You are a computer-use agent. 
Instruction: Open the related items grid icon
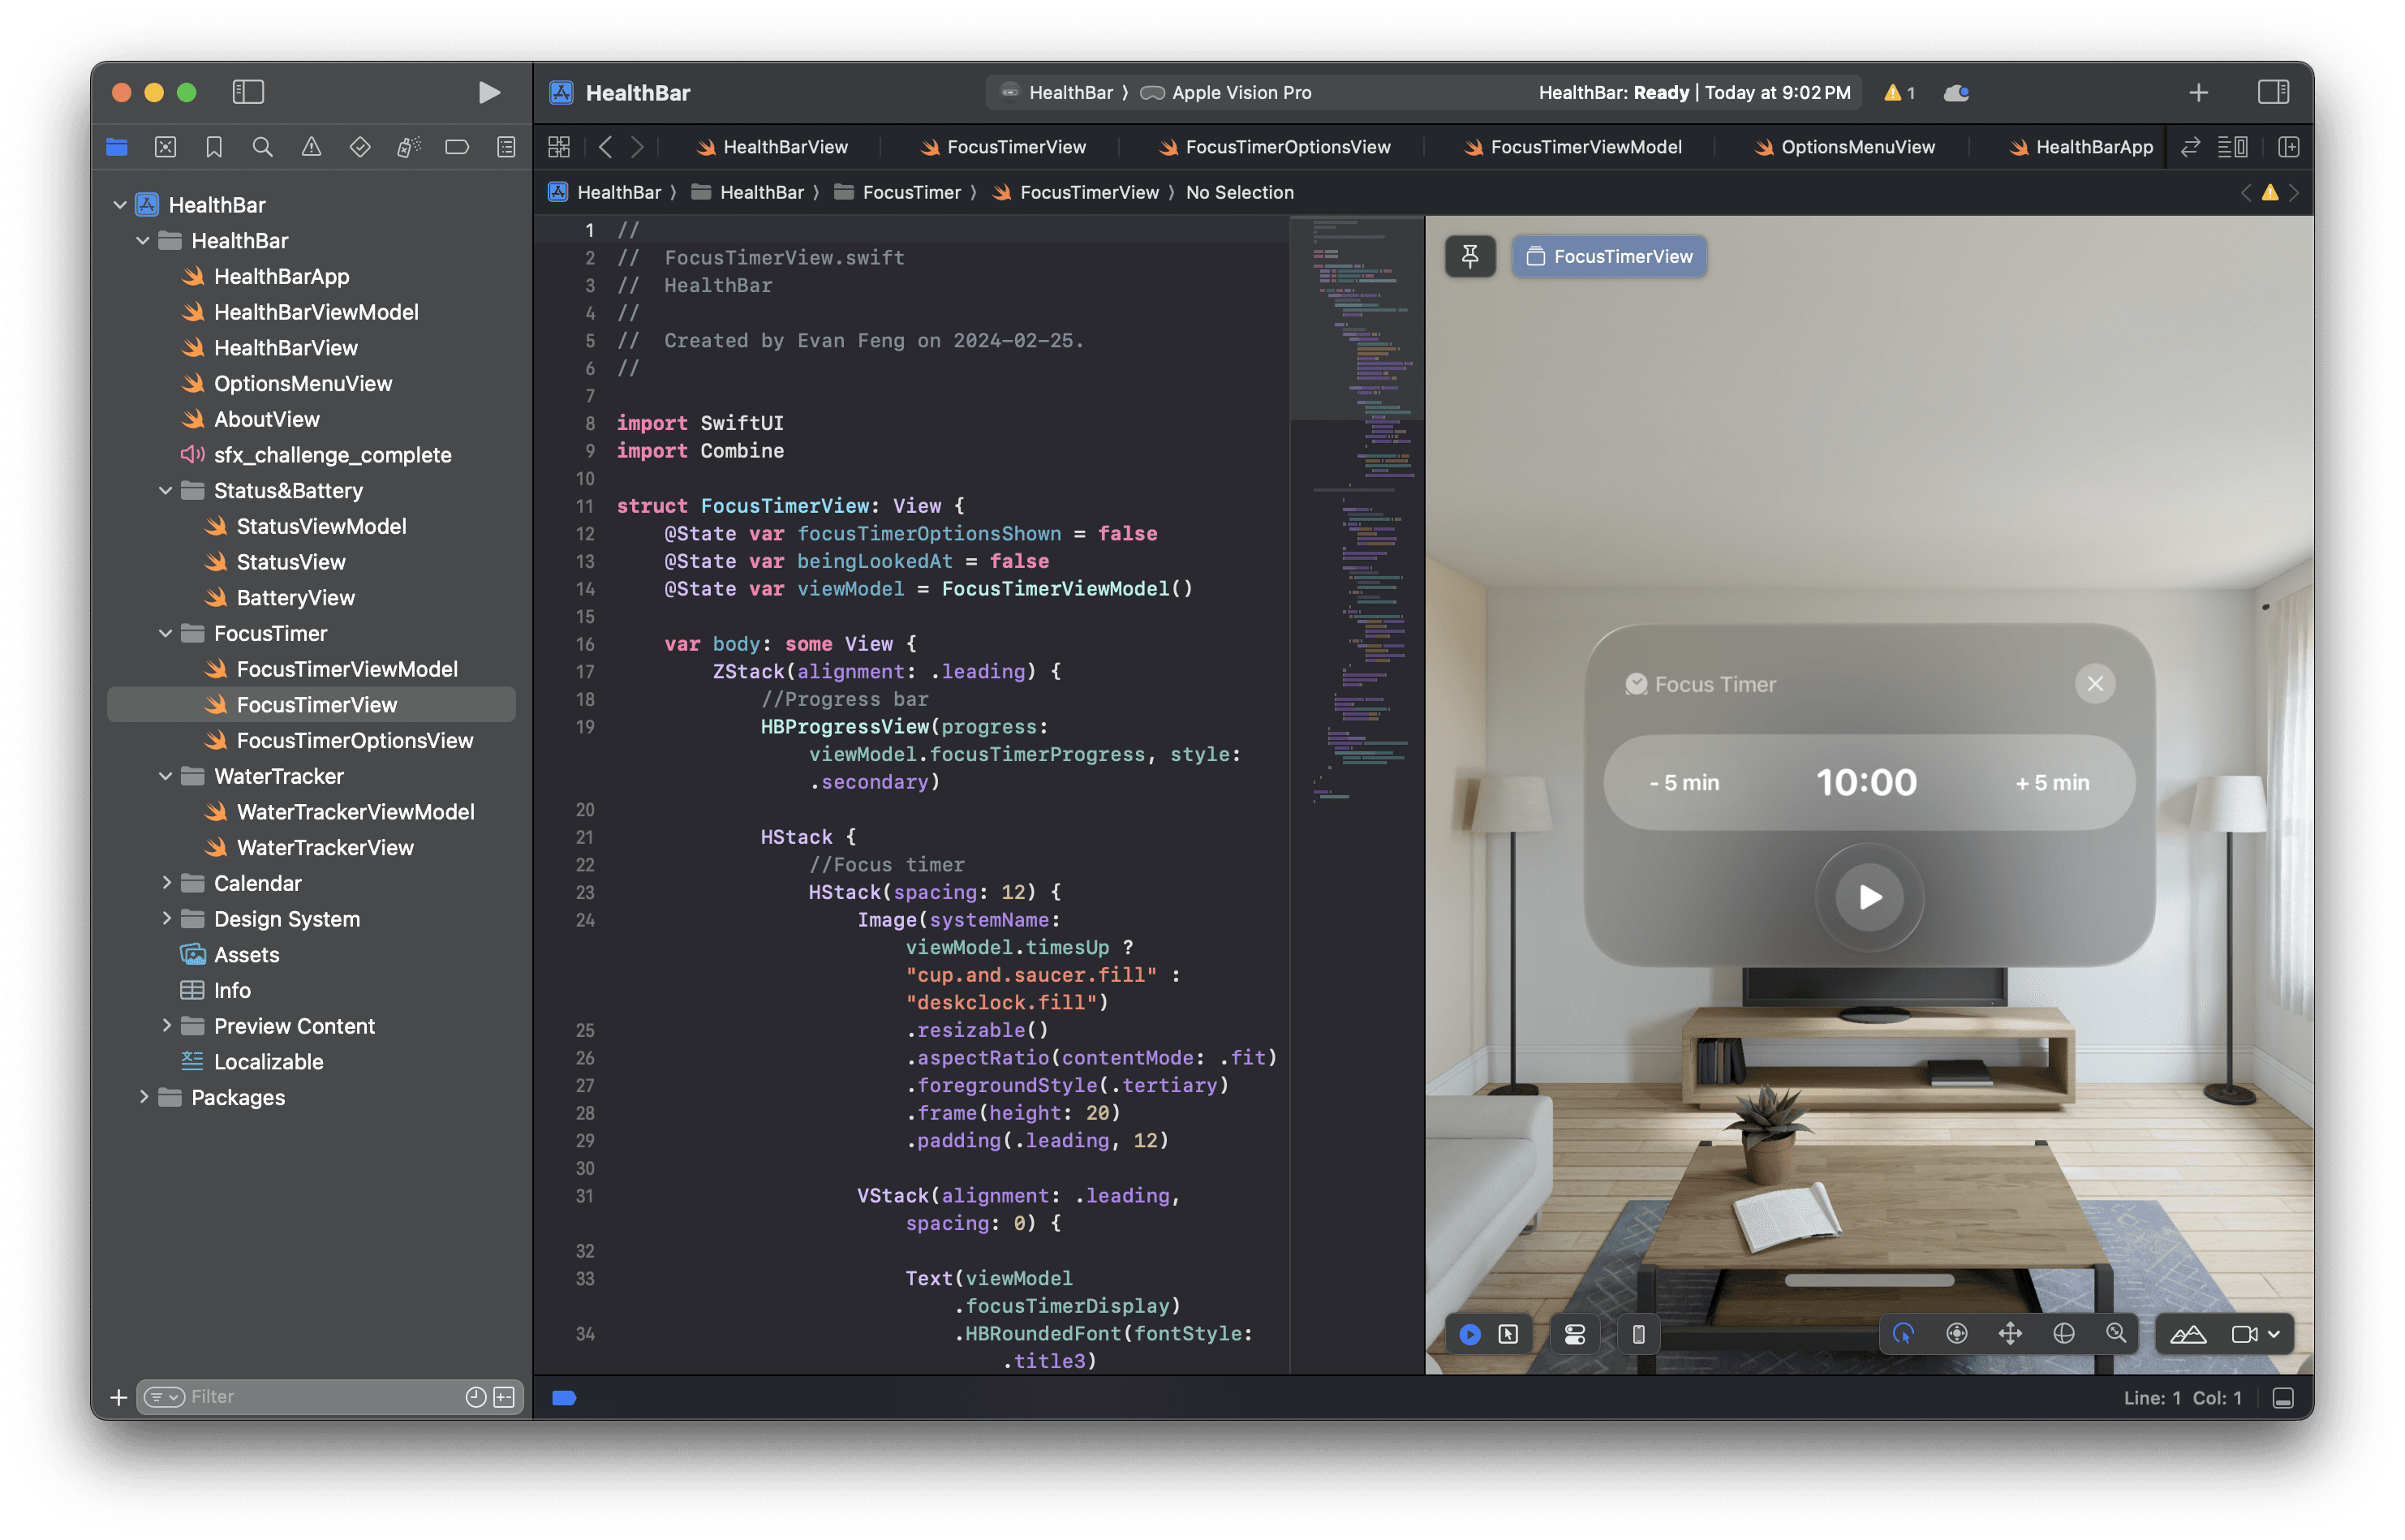click(x=559, y=148)
